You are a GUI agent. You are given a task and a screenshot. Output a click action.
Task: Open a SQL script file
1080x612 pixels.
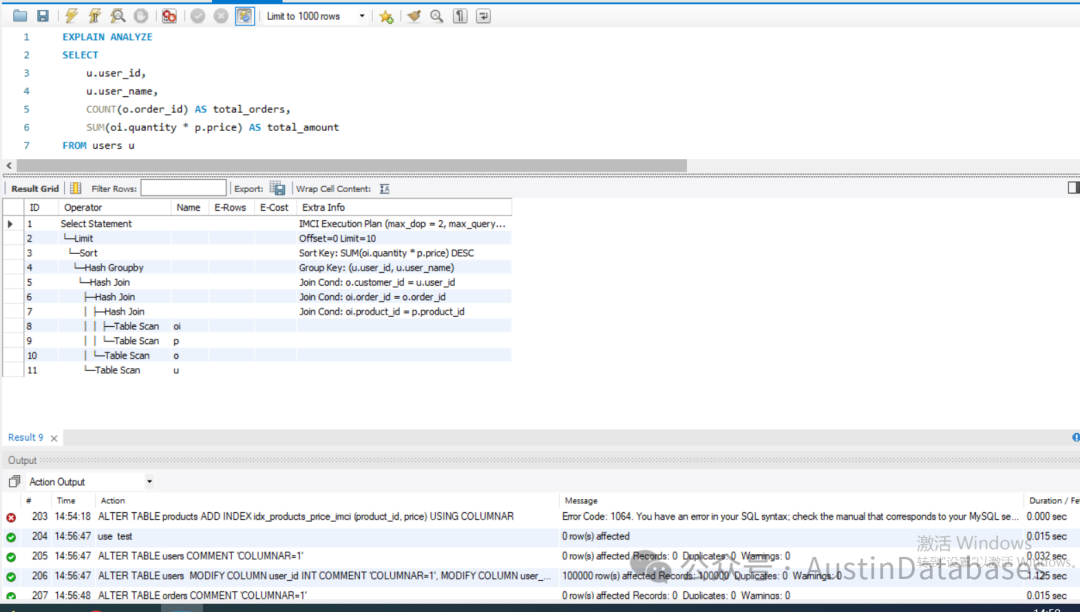(20, 16)
